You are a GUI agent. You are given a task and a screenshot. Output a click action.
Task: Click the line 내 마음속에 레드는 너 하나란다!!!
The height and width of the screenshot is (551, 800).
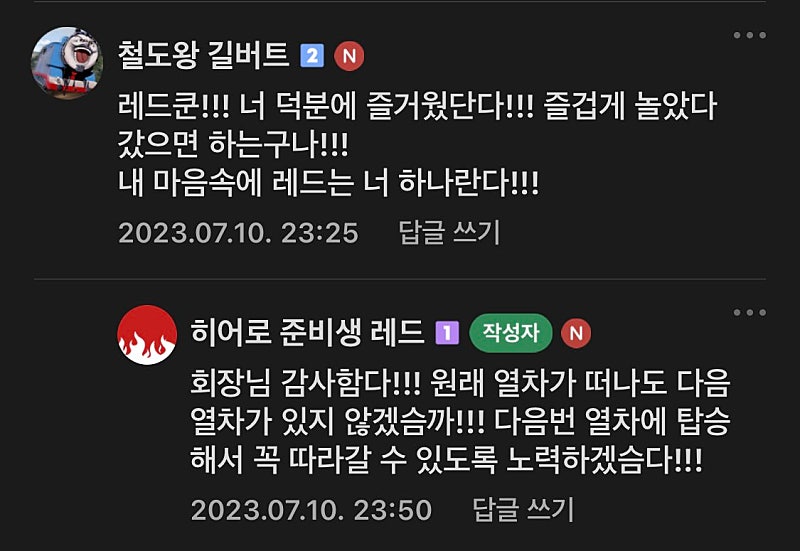(x=328, y=183)
